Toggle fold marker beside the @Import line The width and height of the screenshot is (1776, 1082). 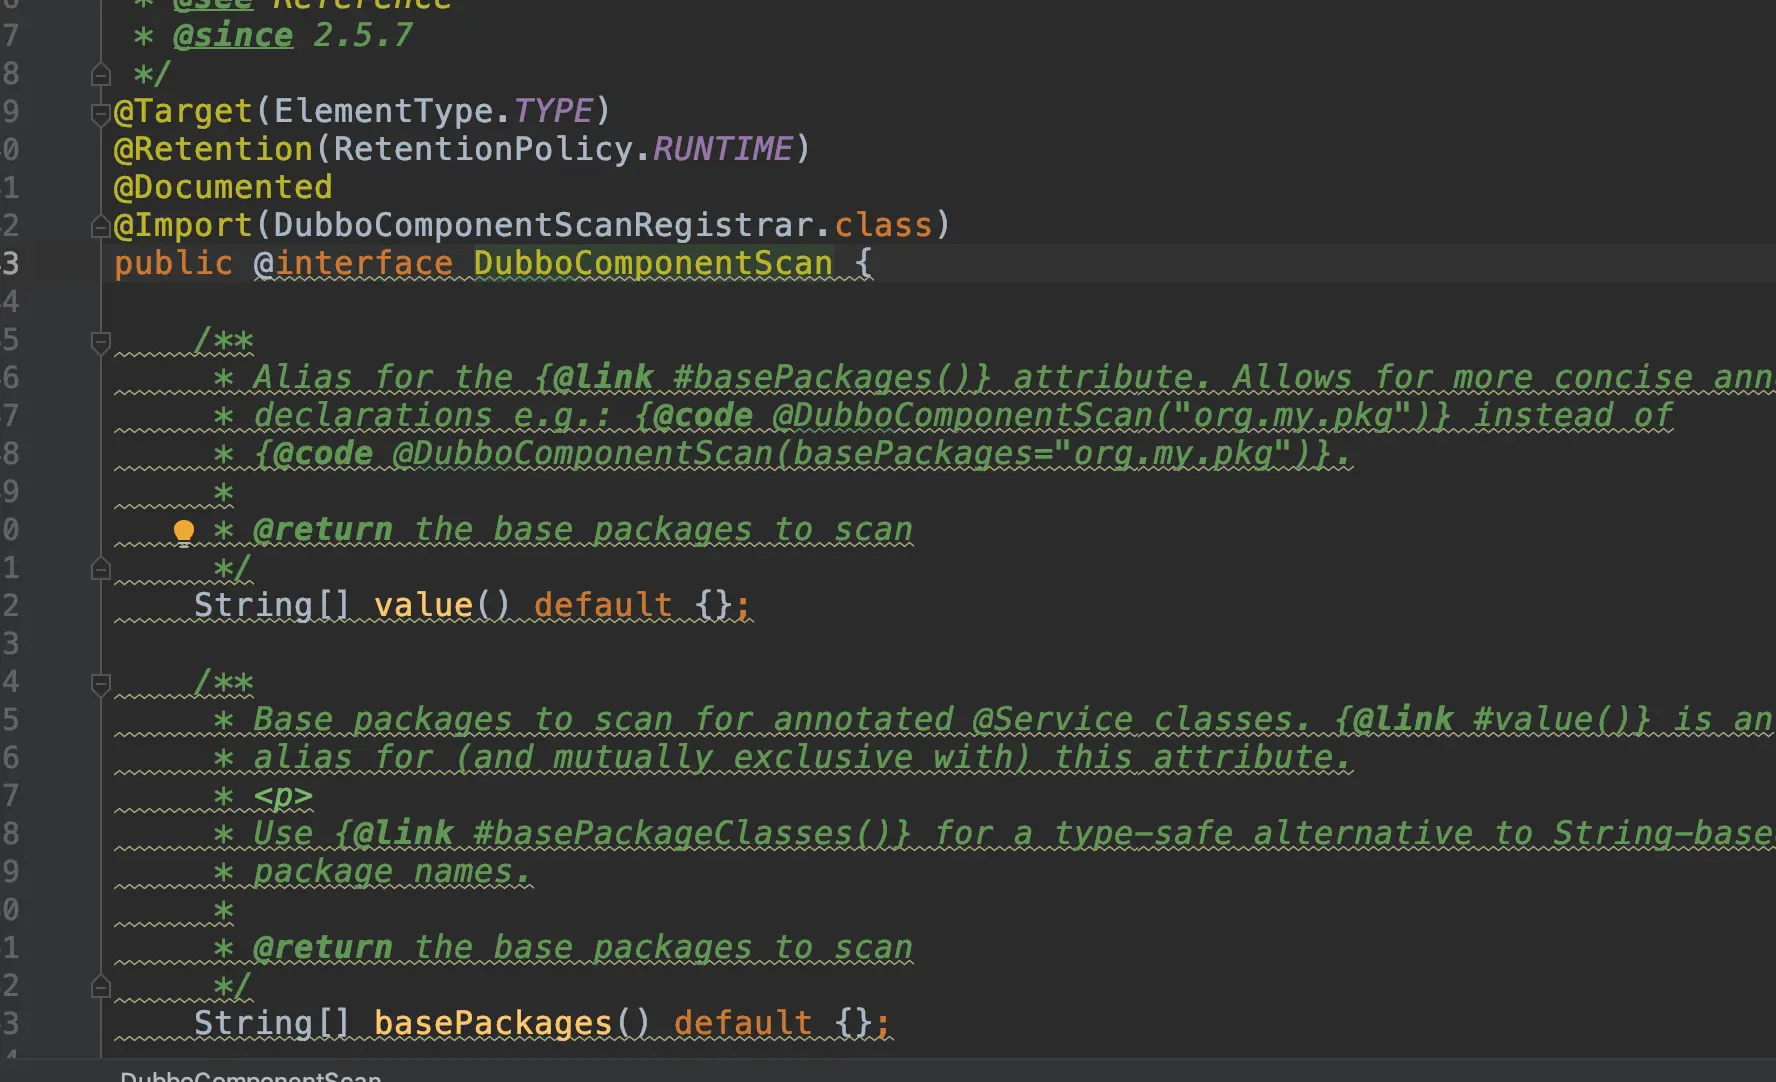(100, 227)
